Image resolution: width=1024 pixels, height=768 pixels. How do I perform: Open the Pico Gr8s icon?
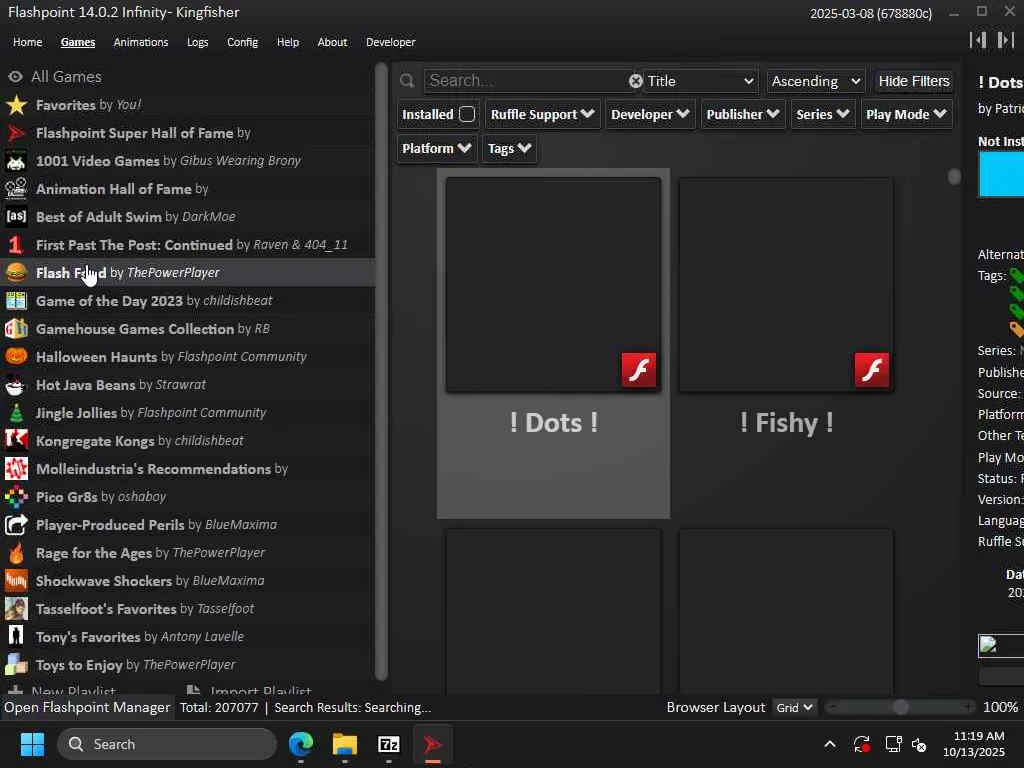[x=16, y=497]
